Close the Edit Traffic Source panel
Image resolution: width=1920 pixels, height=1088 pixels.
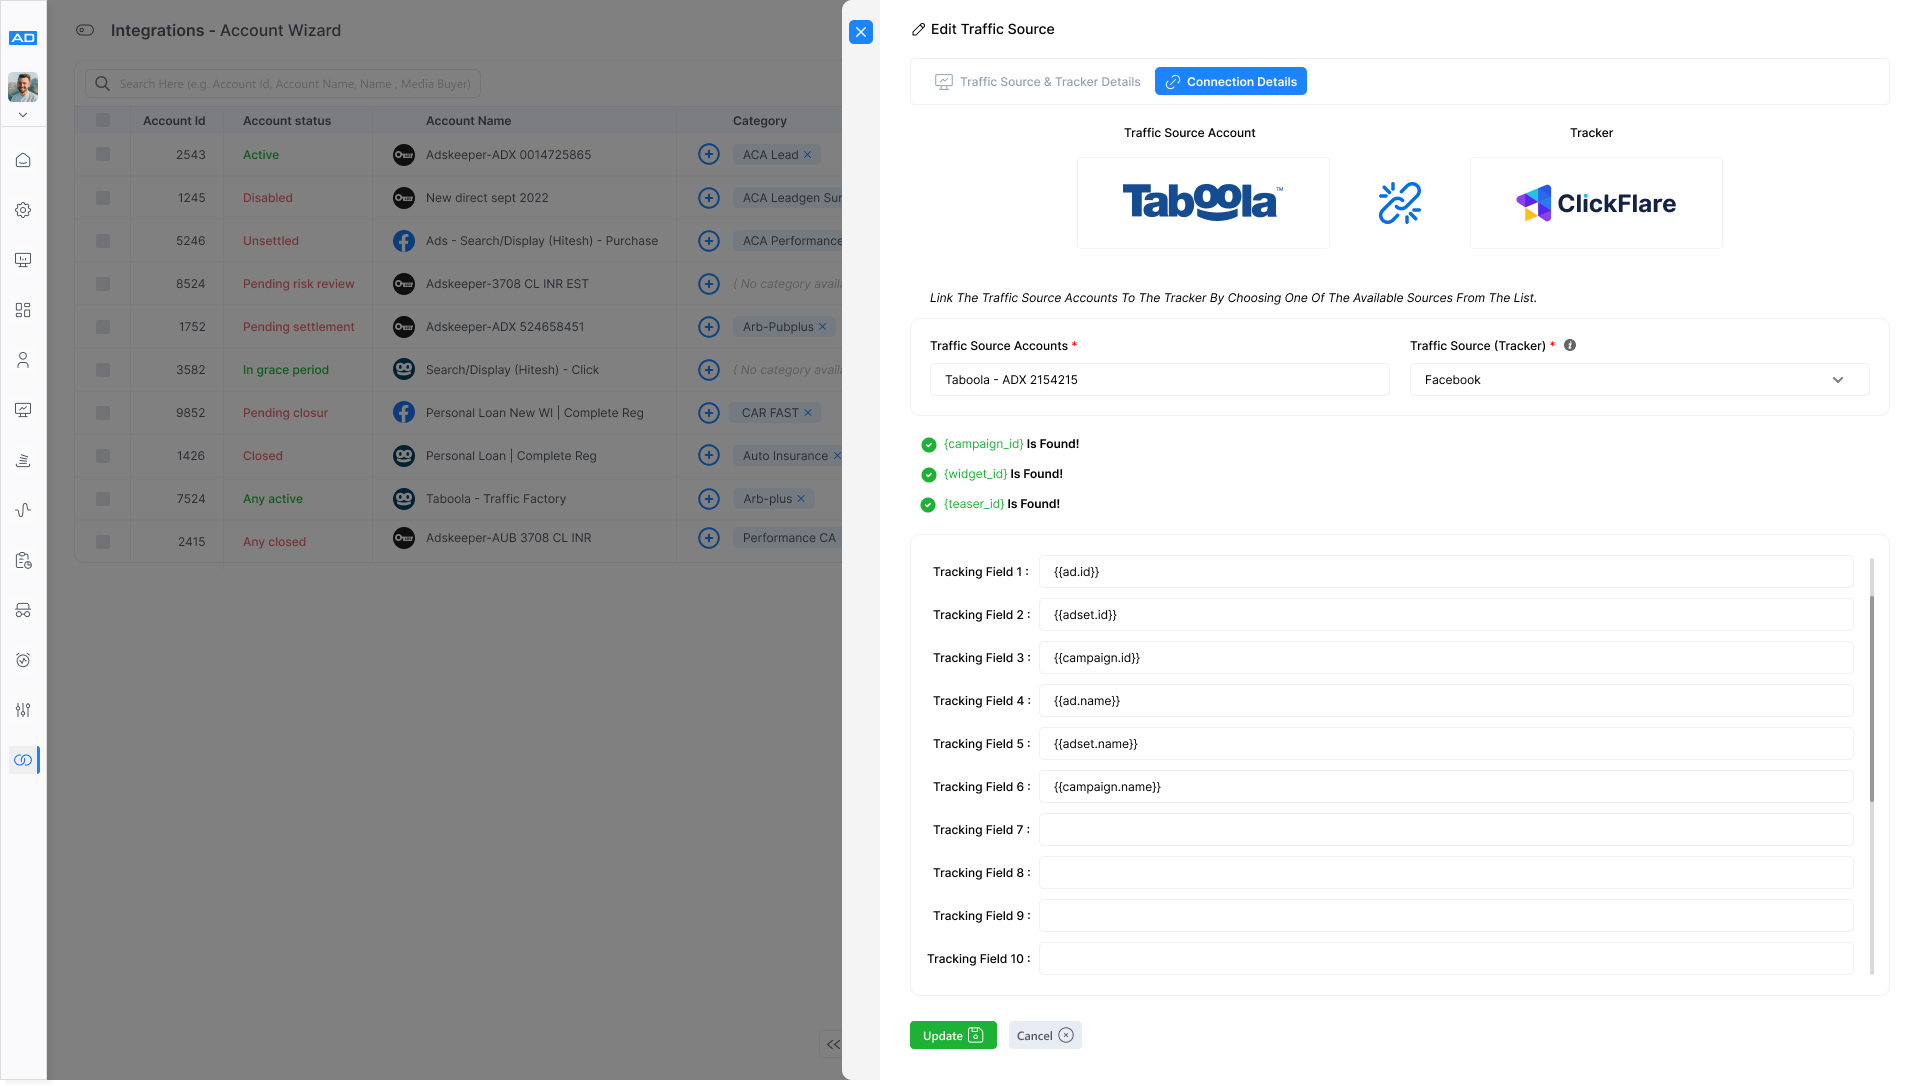(x=861, y=32)
